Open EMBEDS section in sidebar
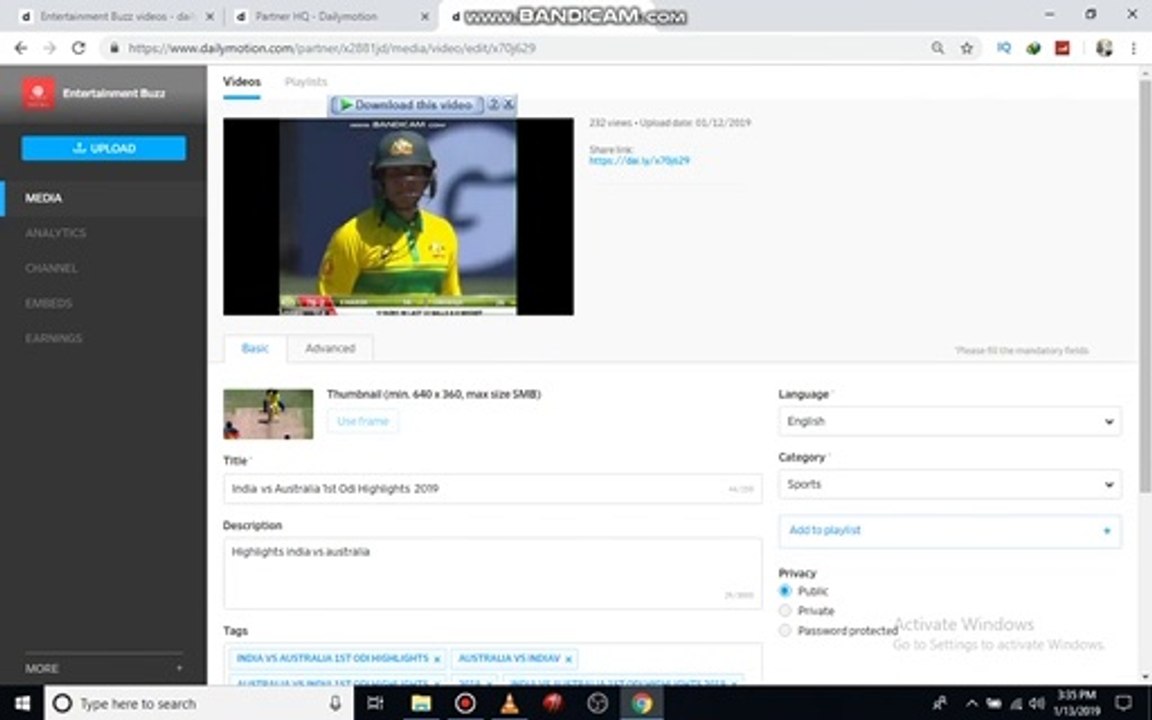This screenshot has height=720, width=1152. pyautogui.click(x=48, y=303)
